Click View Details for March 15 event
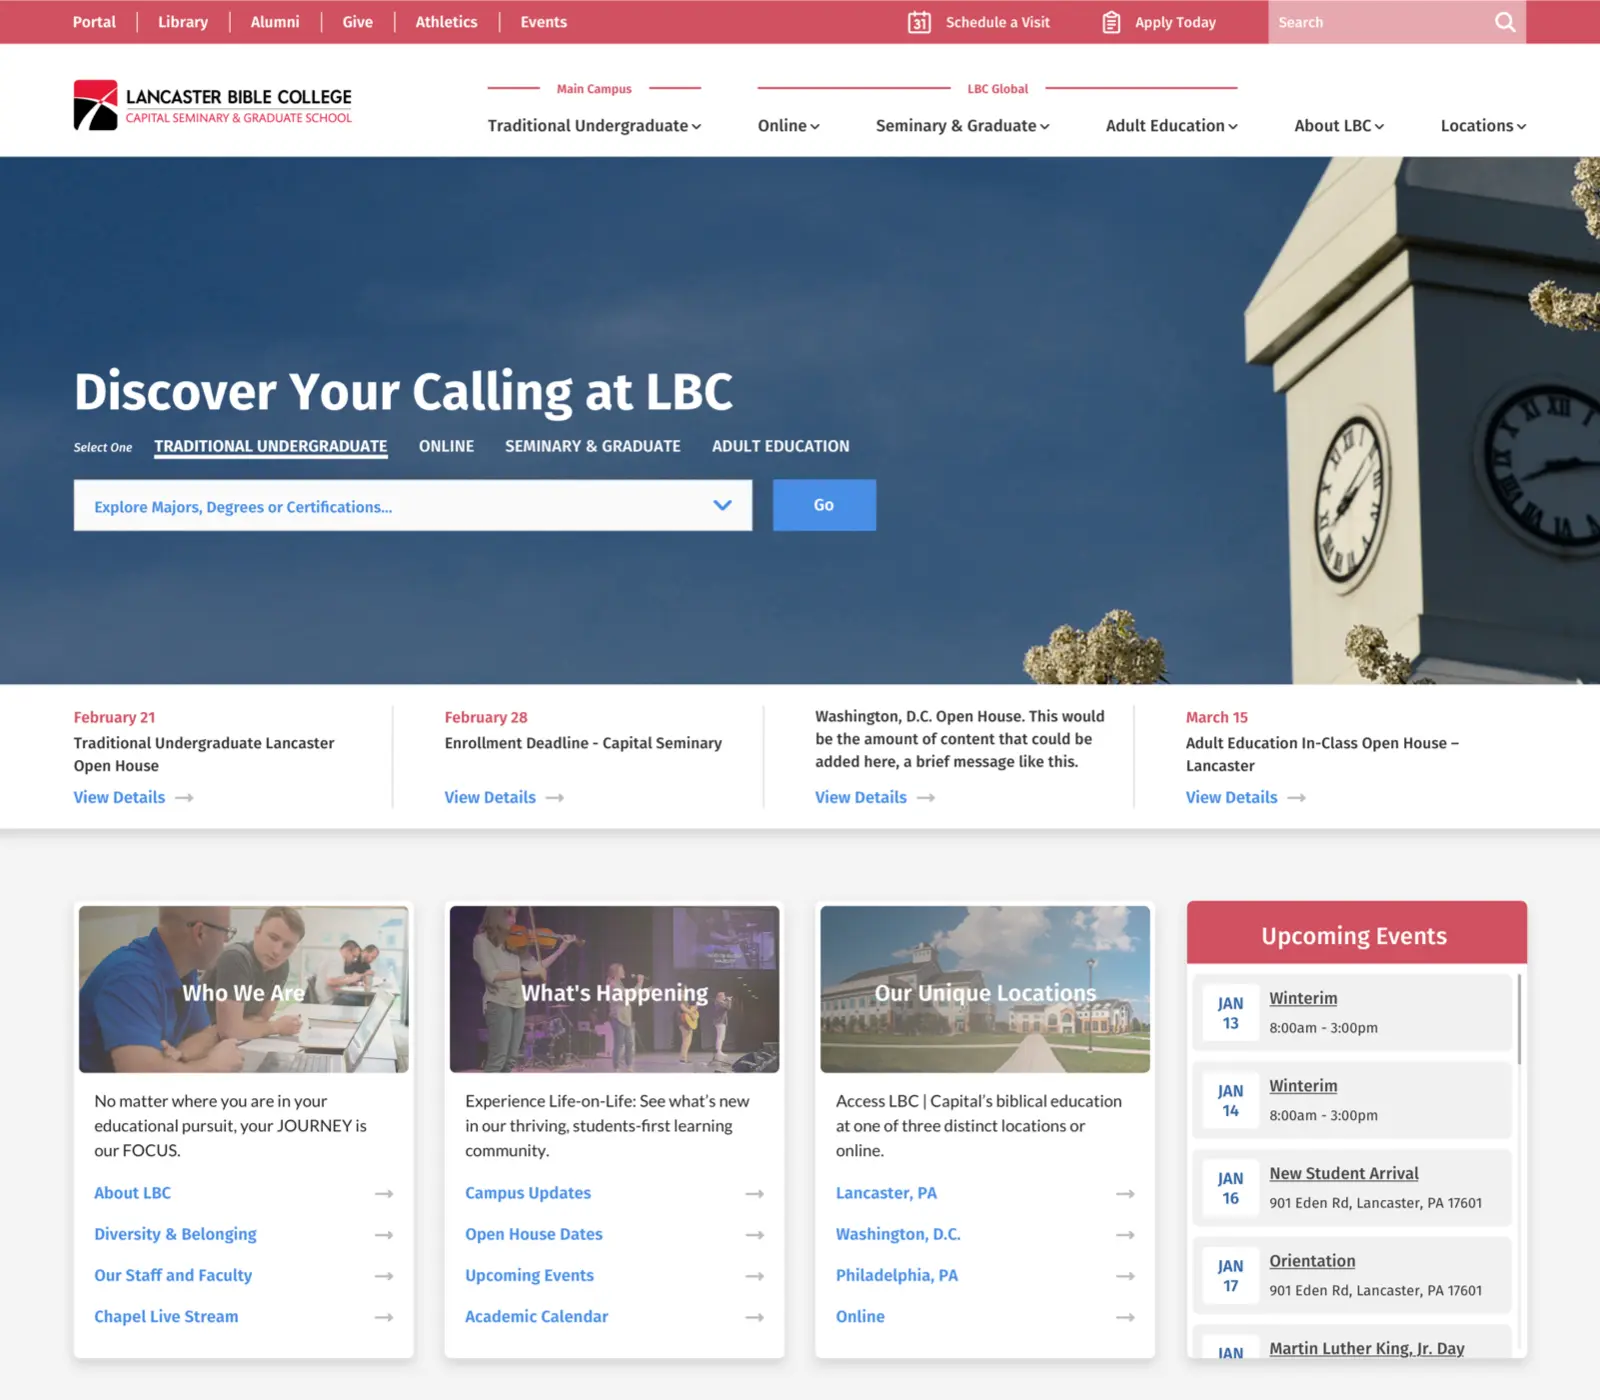The width and height of the screenshot is (1600, 1400). tap(1231, 798)
